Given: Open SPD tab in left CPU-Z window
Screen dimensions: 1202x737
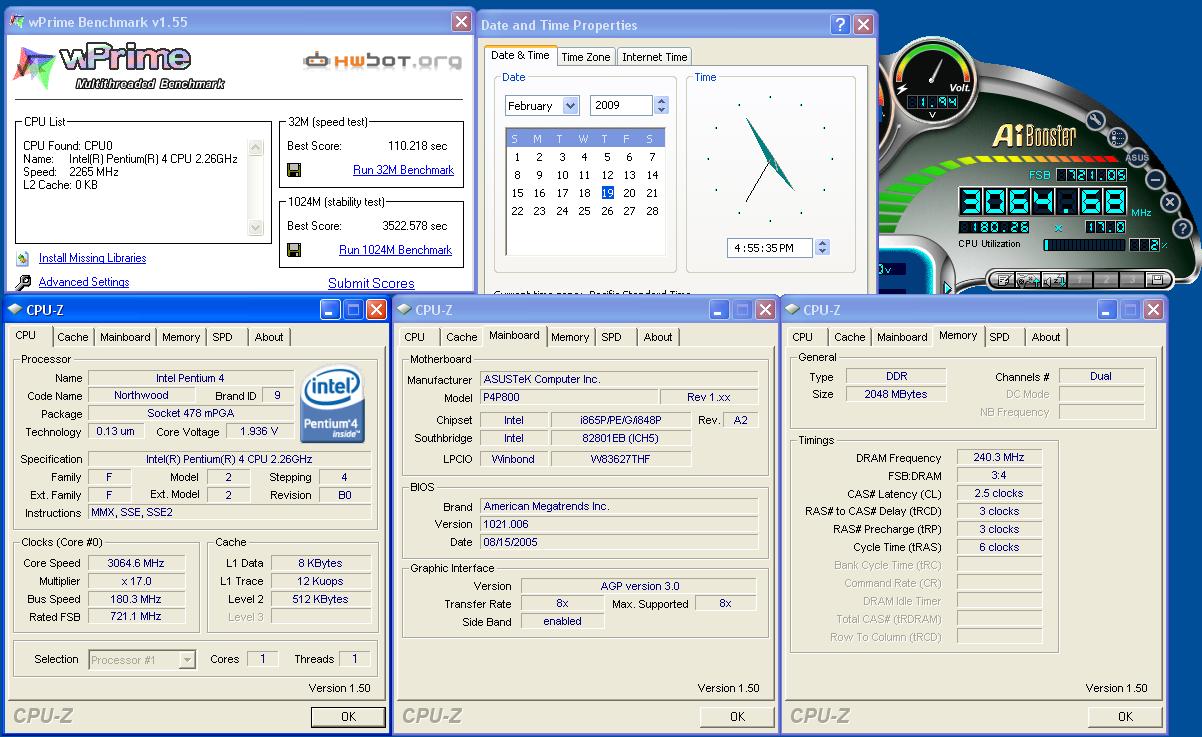Looking at the screenshot, I should point(222,337).
